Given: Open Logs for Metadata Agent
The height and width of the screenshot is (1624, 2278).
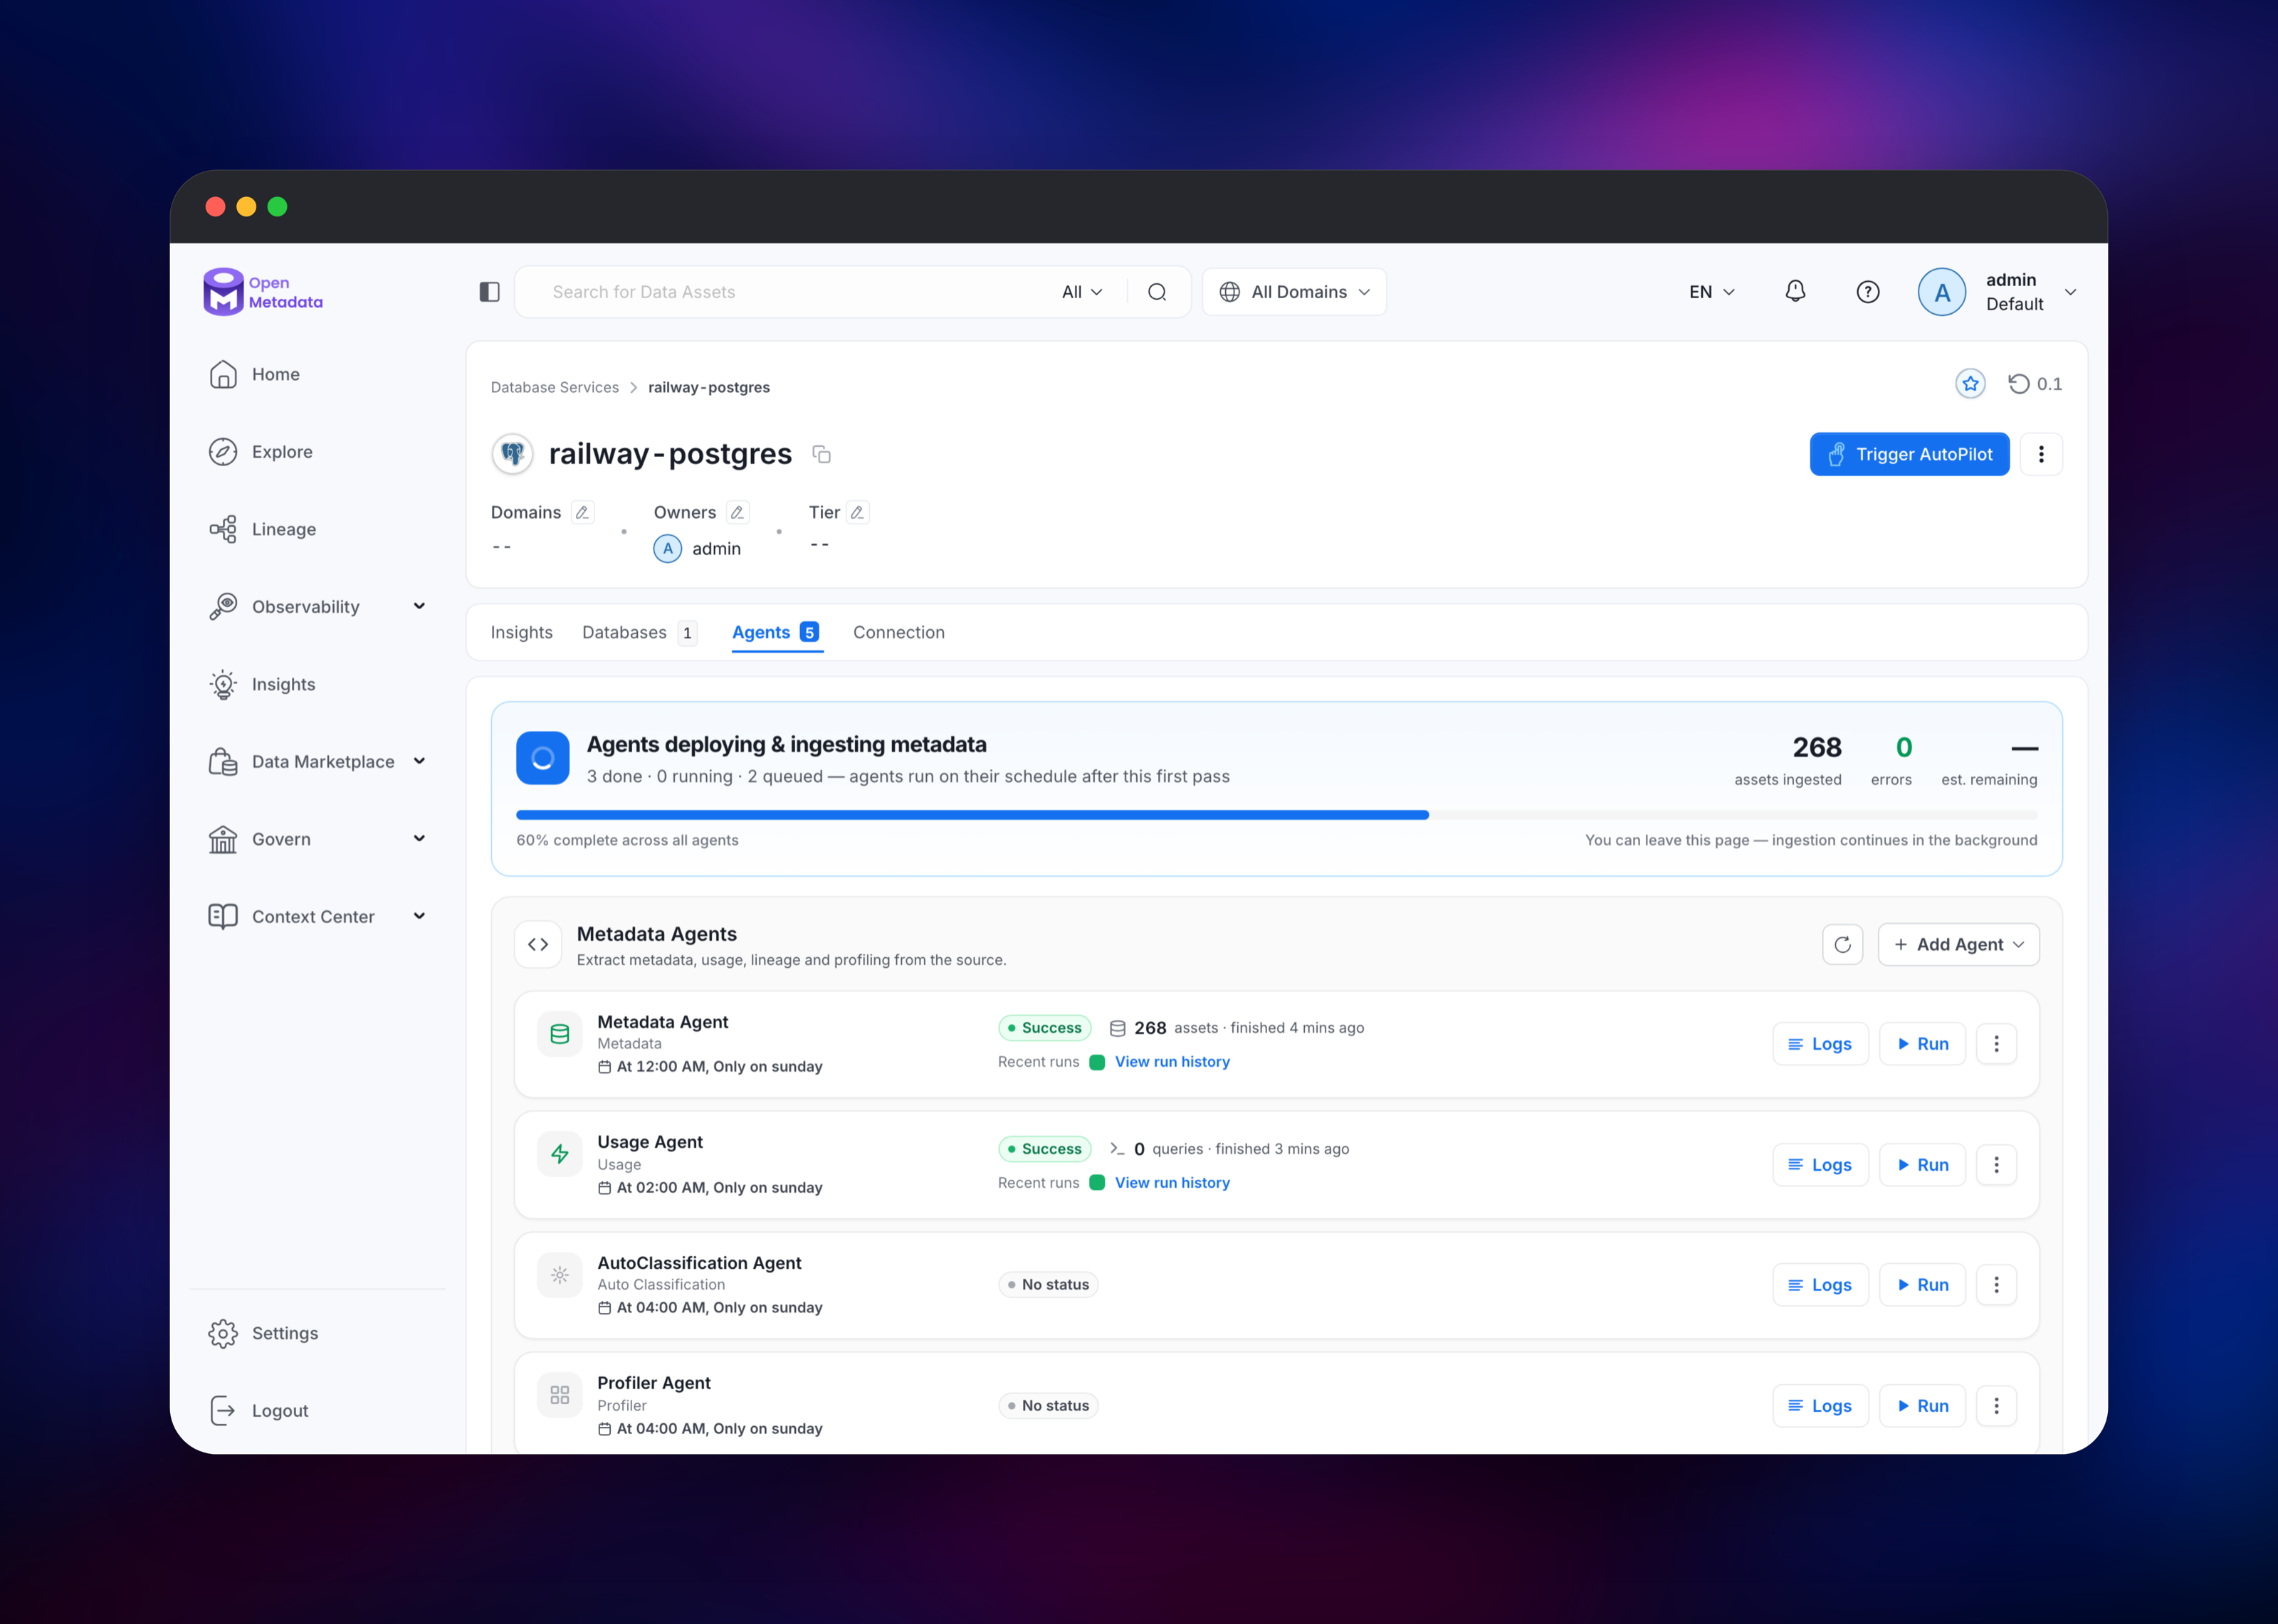Looking at the screenshot, I should click(1820, 1044).
